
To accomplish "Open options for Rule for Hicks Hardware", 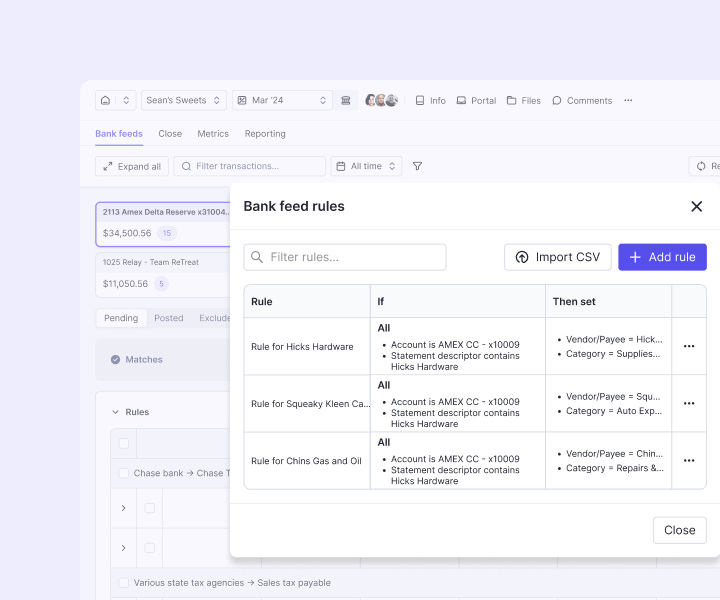I will [689, 346].
